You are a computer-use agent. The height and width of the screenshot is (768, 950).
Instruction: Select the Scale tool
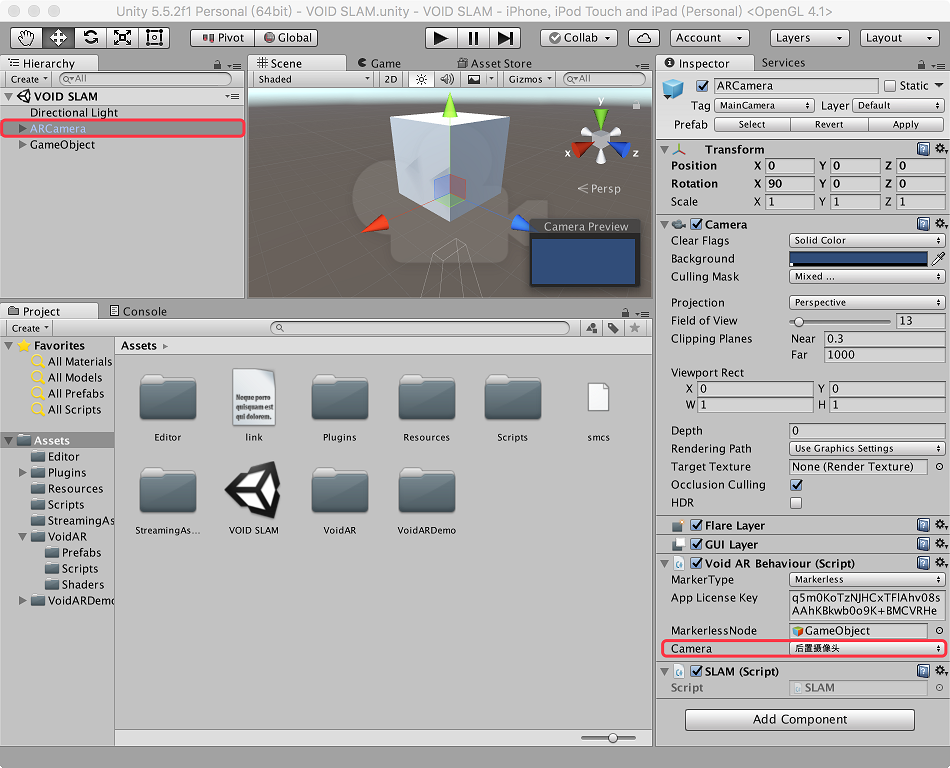[122, 38]
